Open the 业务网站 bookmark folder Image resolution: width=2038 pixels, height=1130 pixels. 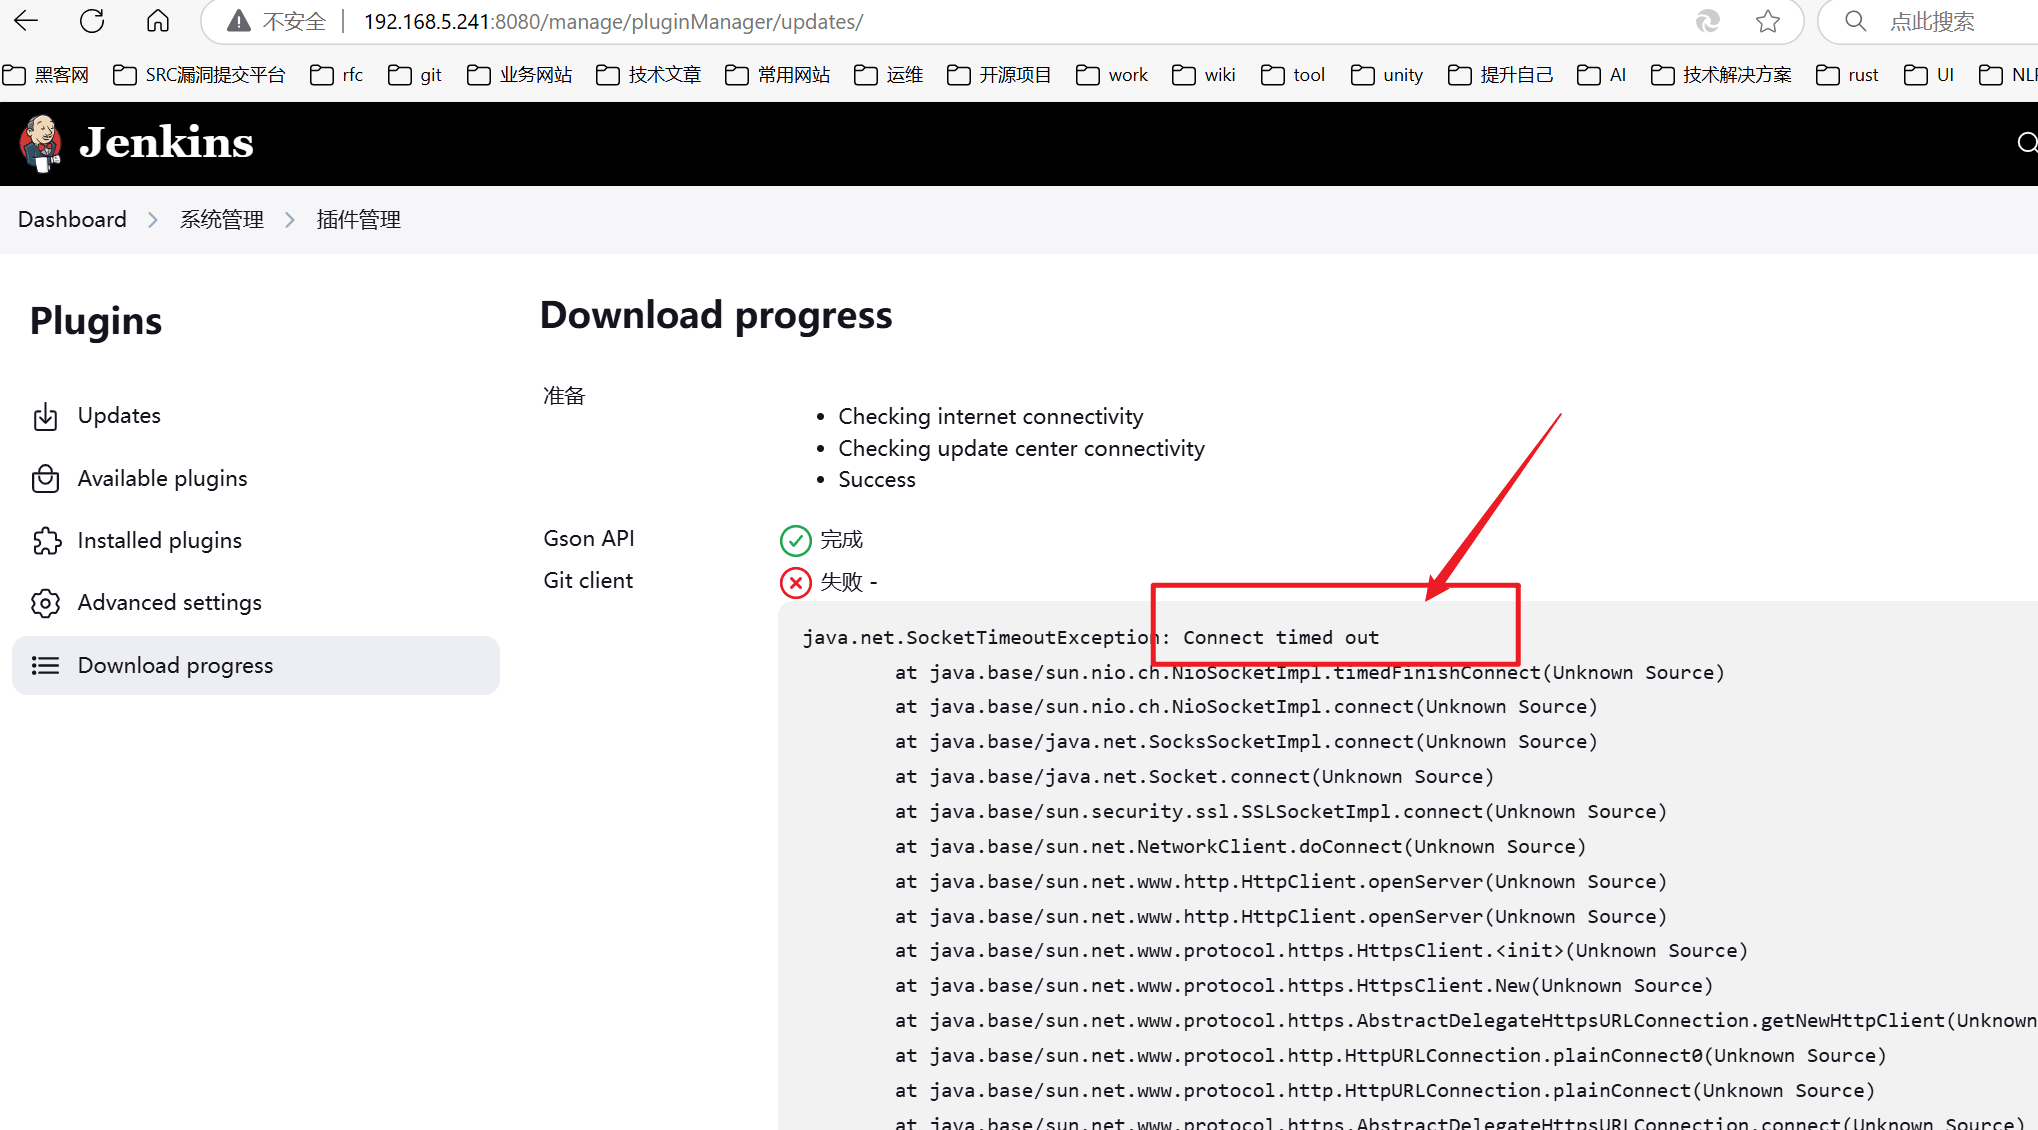[x=519, y=75]
